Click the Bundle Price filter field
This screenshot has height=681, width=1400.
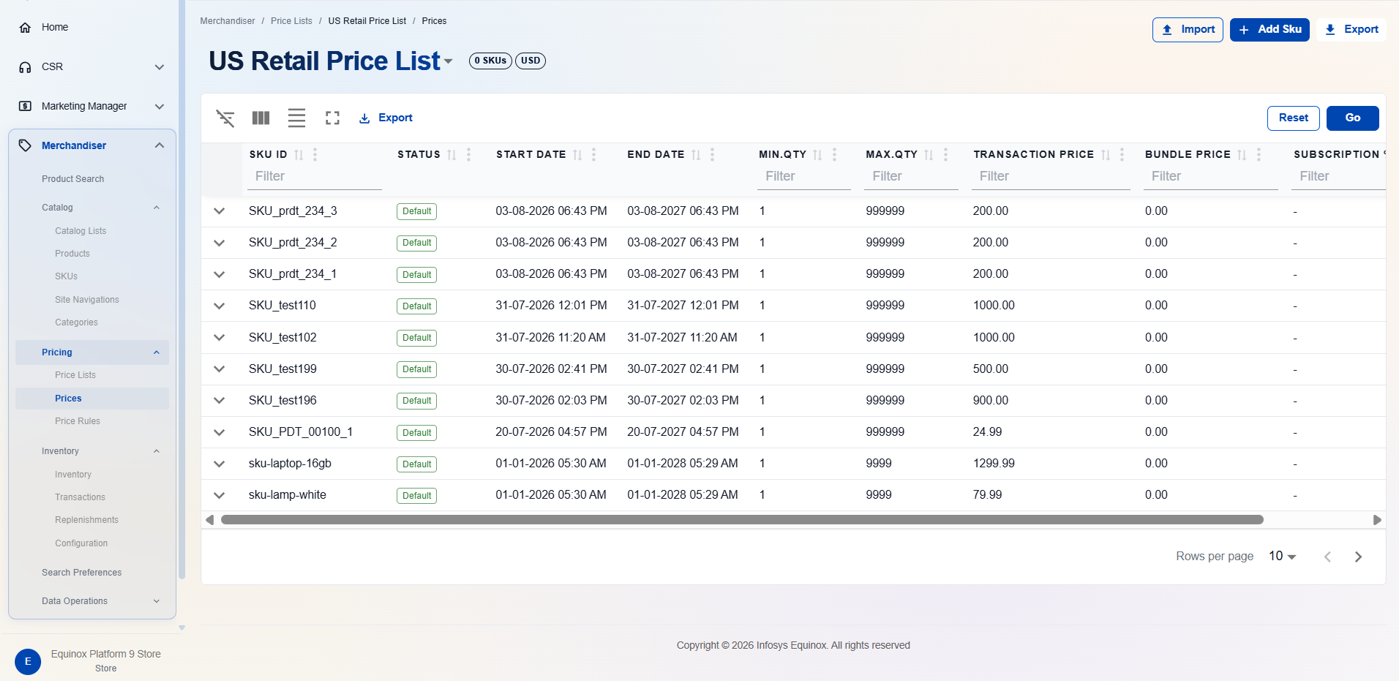tap(1211, 177)
